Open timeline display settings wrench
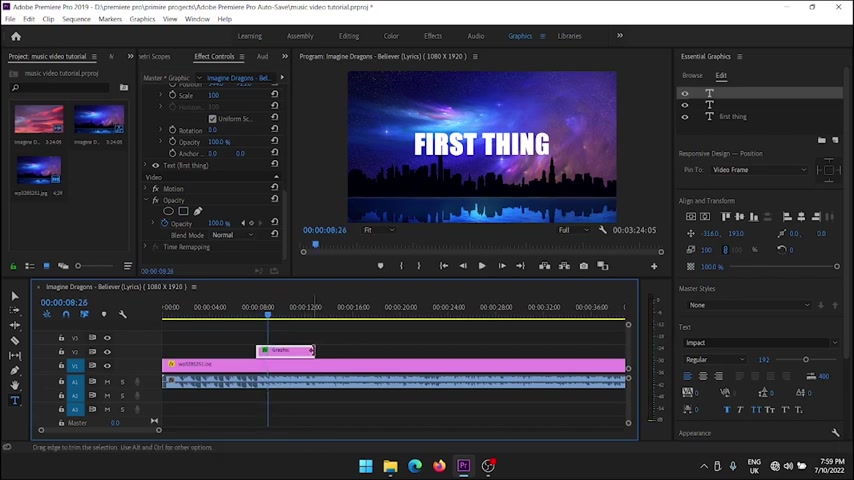This screenshot has height=480, width=854. point(123,314)
